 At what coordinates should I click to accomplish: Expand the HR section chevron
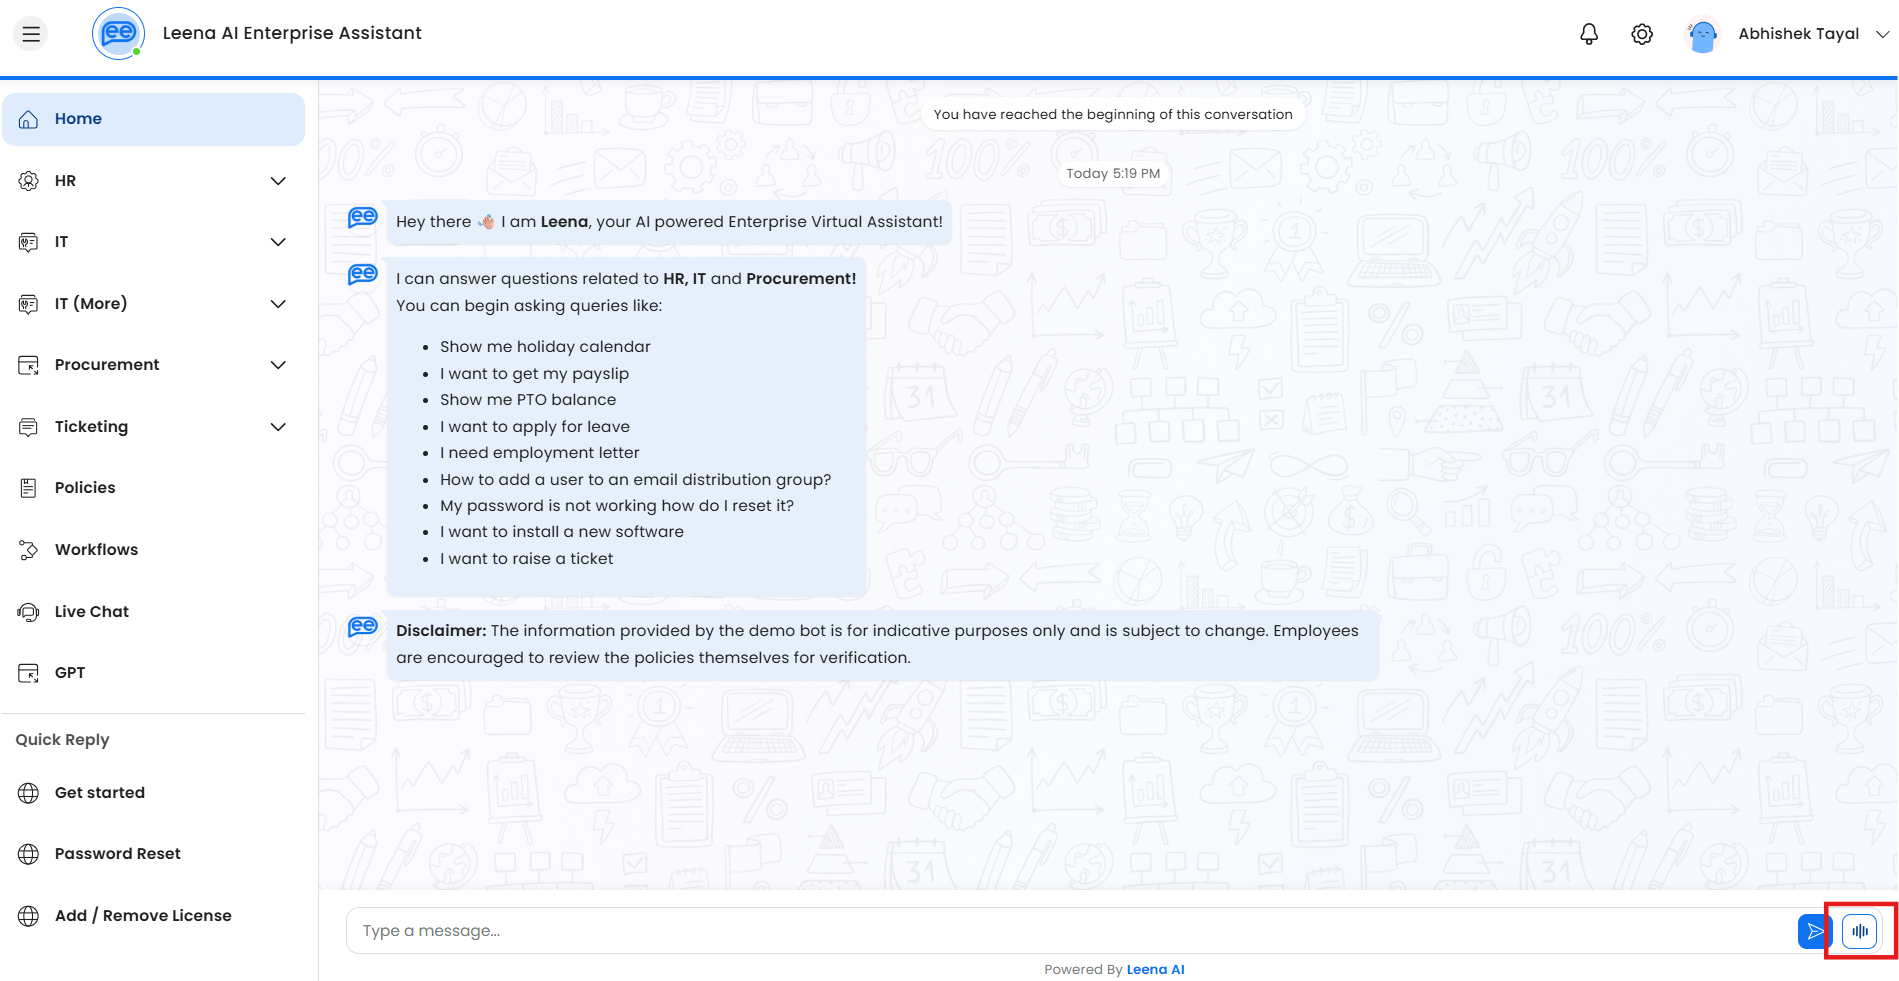tap(278, 181)
